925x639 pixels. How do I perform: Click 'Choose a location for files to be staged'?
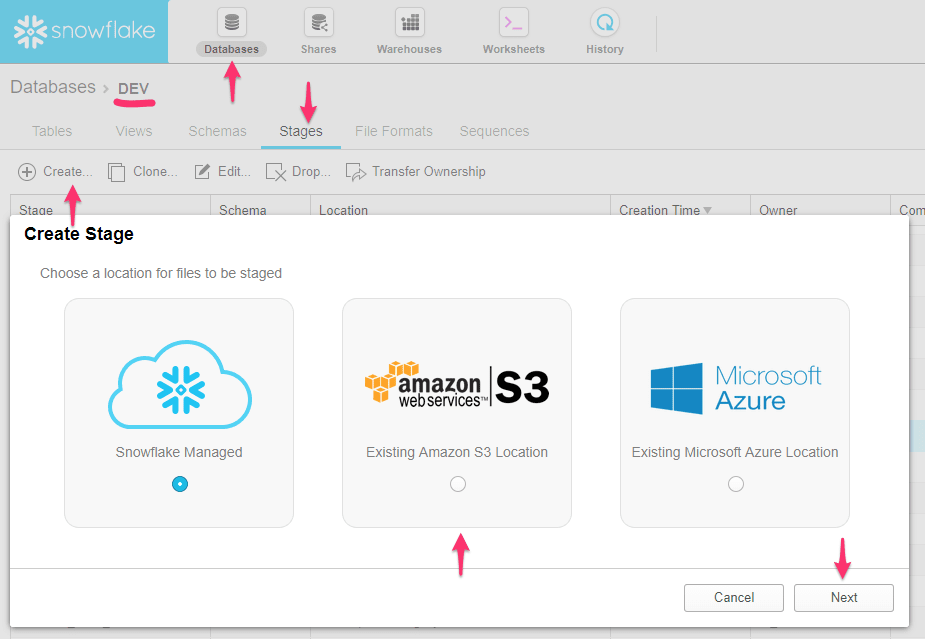tap(161, 273)
